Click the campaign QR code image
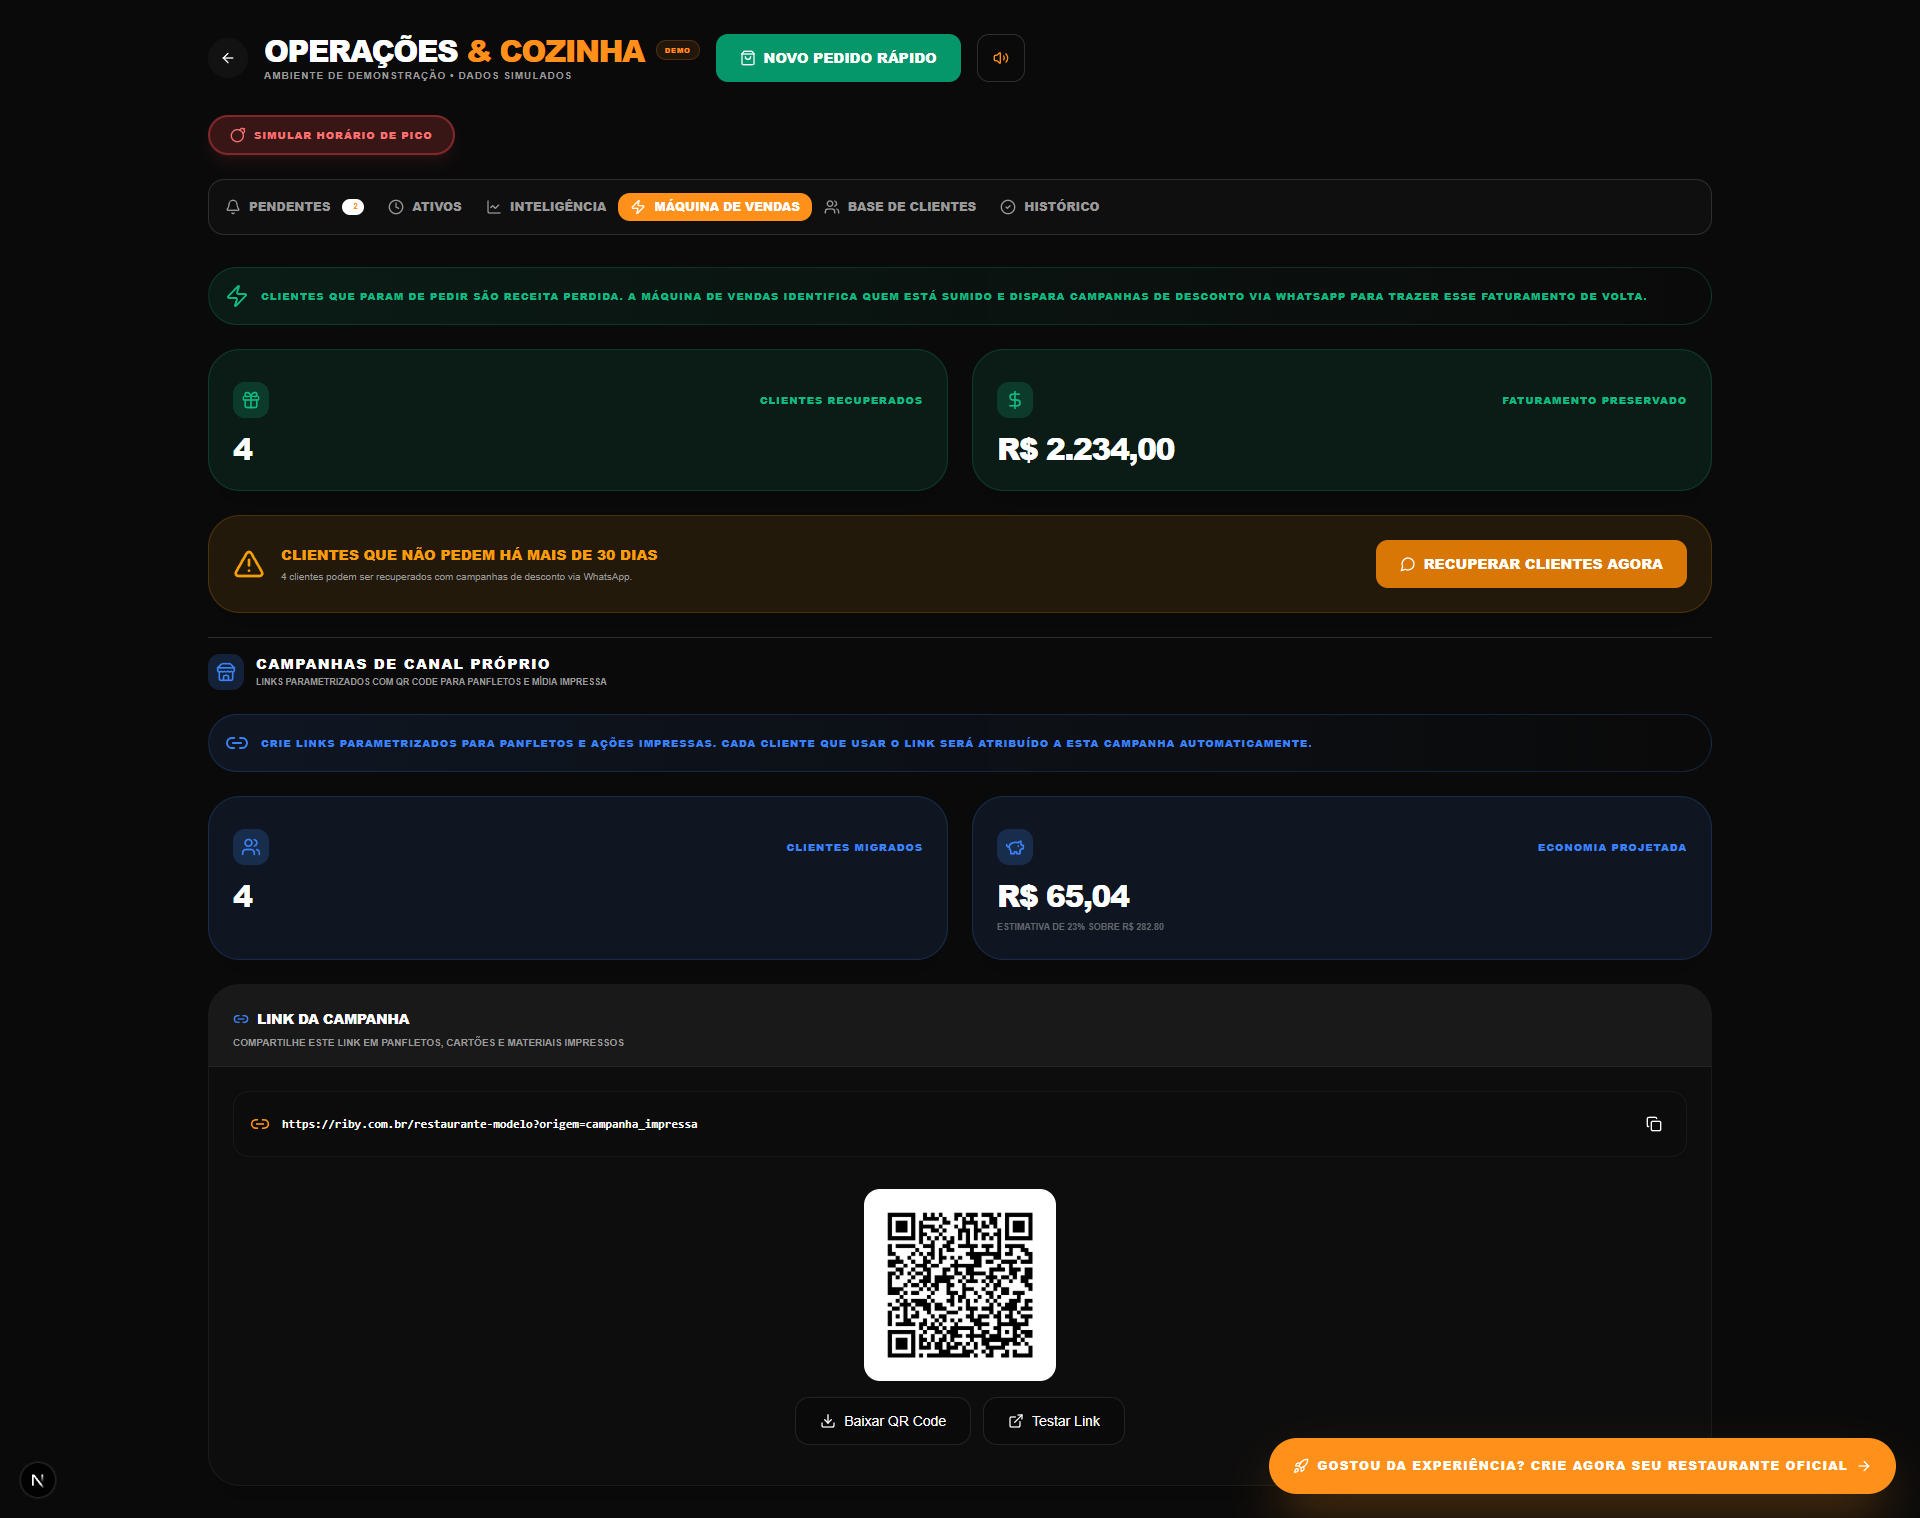 point(960,1285)
